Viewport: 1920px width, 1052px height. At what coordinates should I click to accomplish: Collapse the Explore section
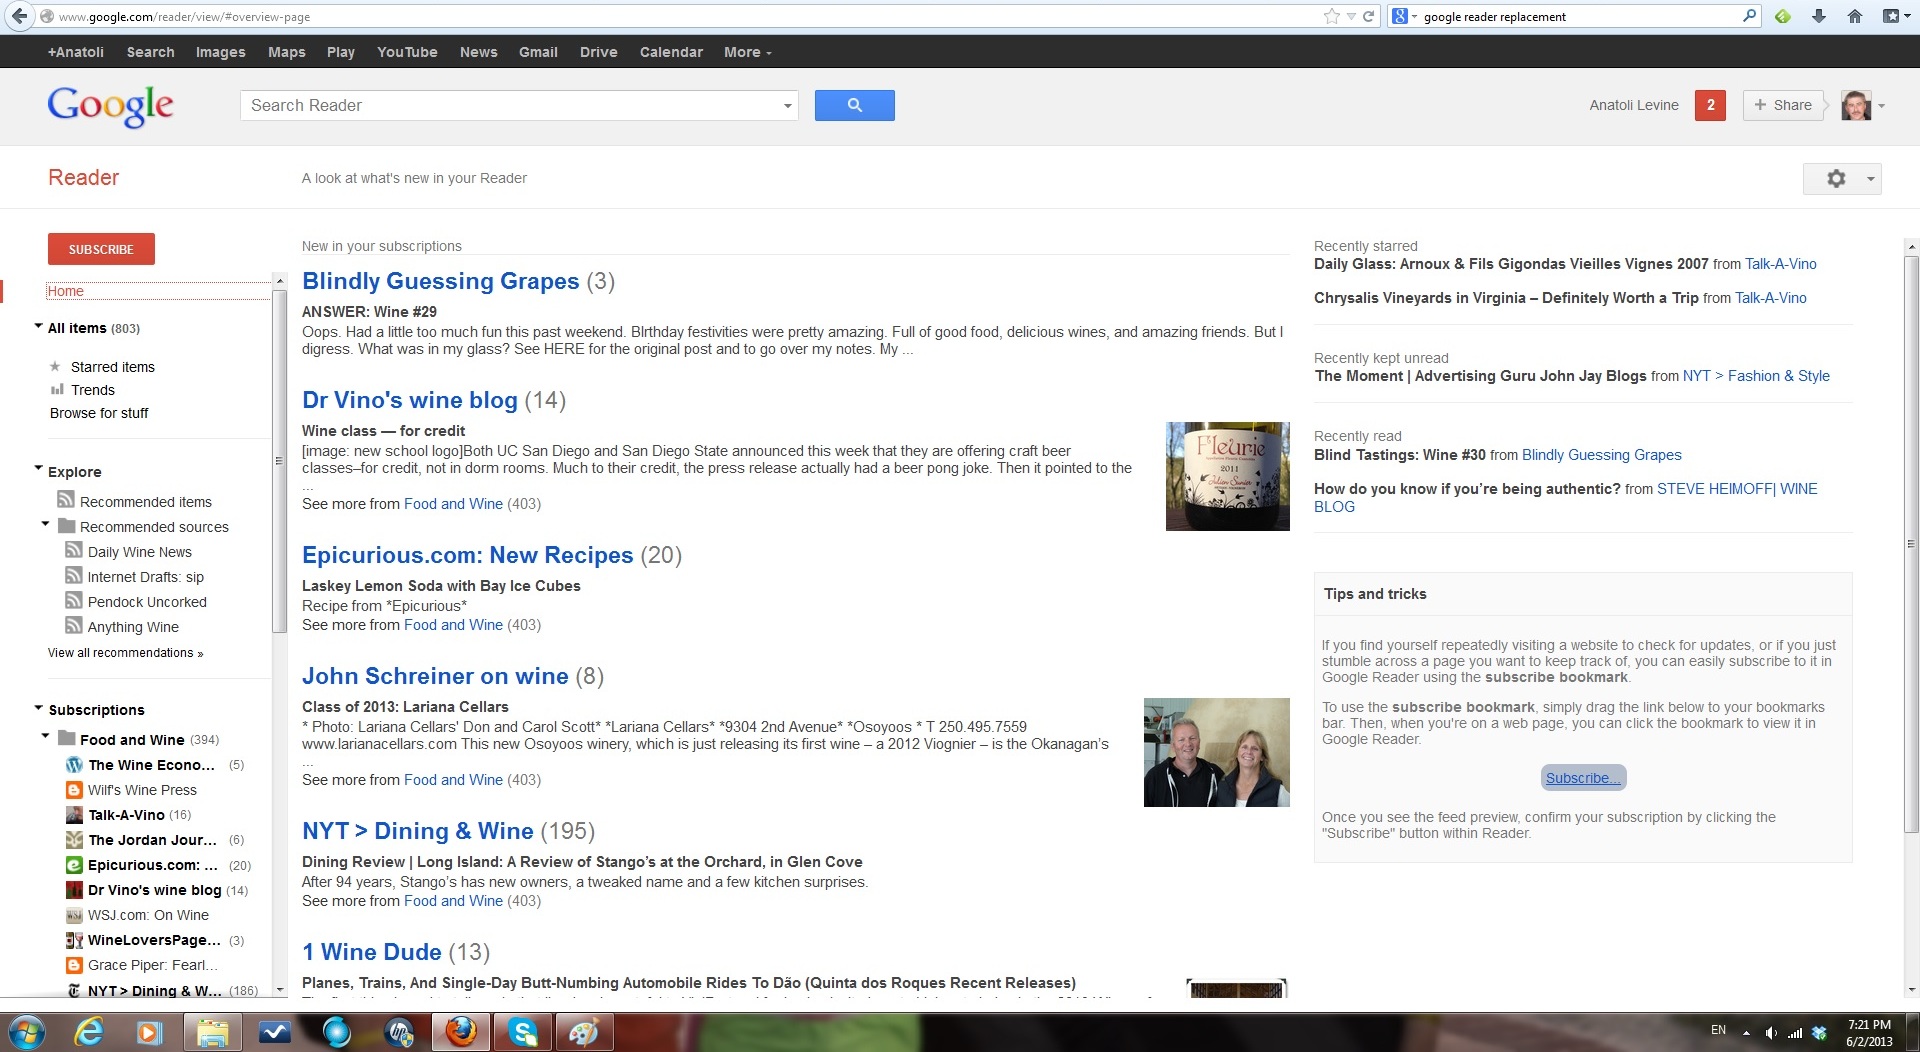39,468
